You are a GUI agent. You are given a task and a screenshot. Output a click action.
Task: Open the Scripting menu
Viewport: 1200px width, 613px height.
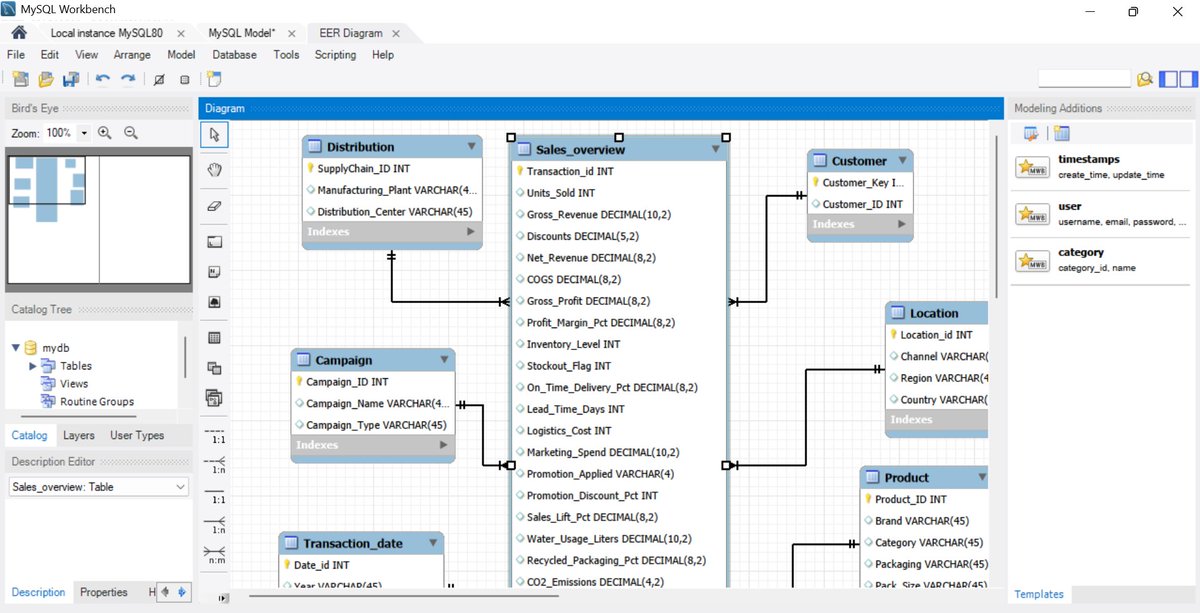pos(335,55)
